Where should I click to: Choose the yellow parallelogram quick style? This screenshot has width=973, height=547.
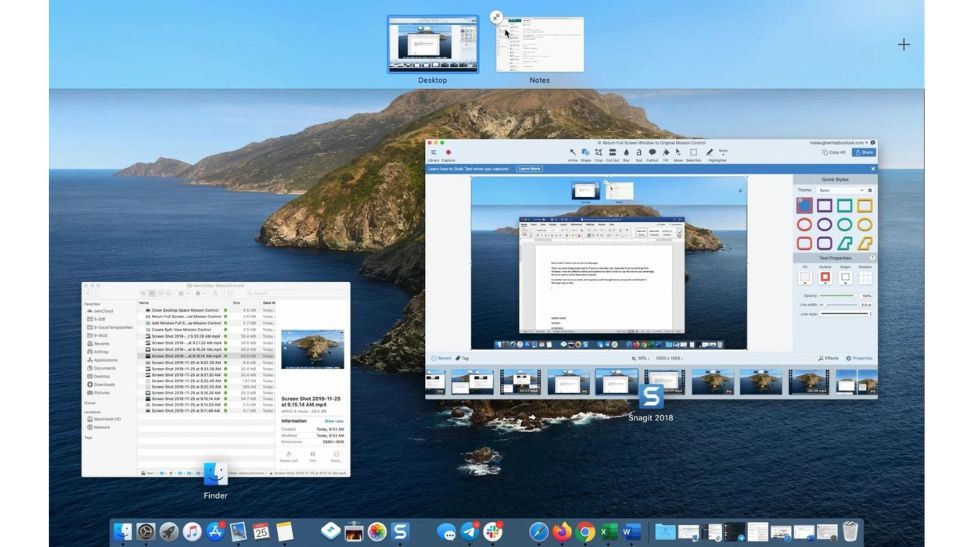pos(864,243)
